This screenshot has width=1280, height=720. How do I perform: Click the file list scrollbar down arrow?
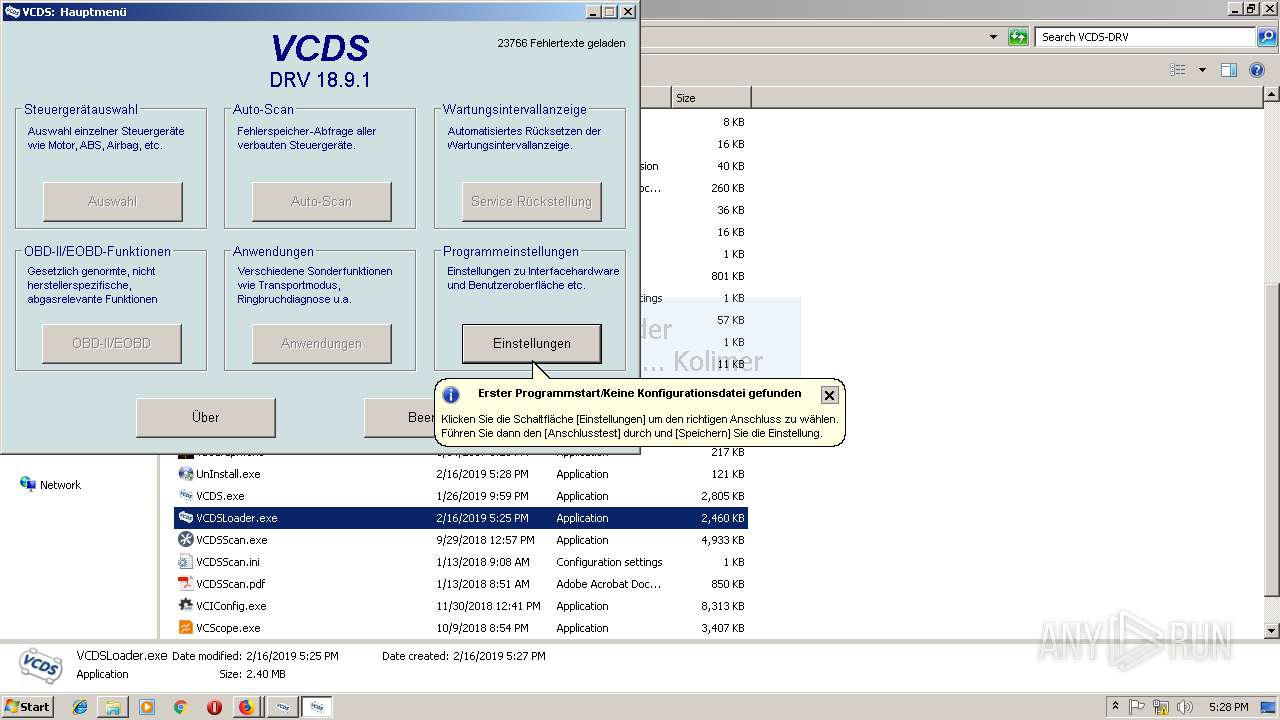[1272, 631]
